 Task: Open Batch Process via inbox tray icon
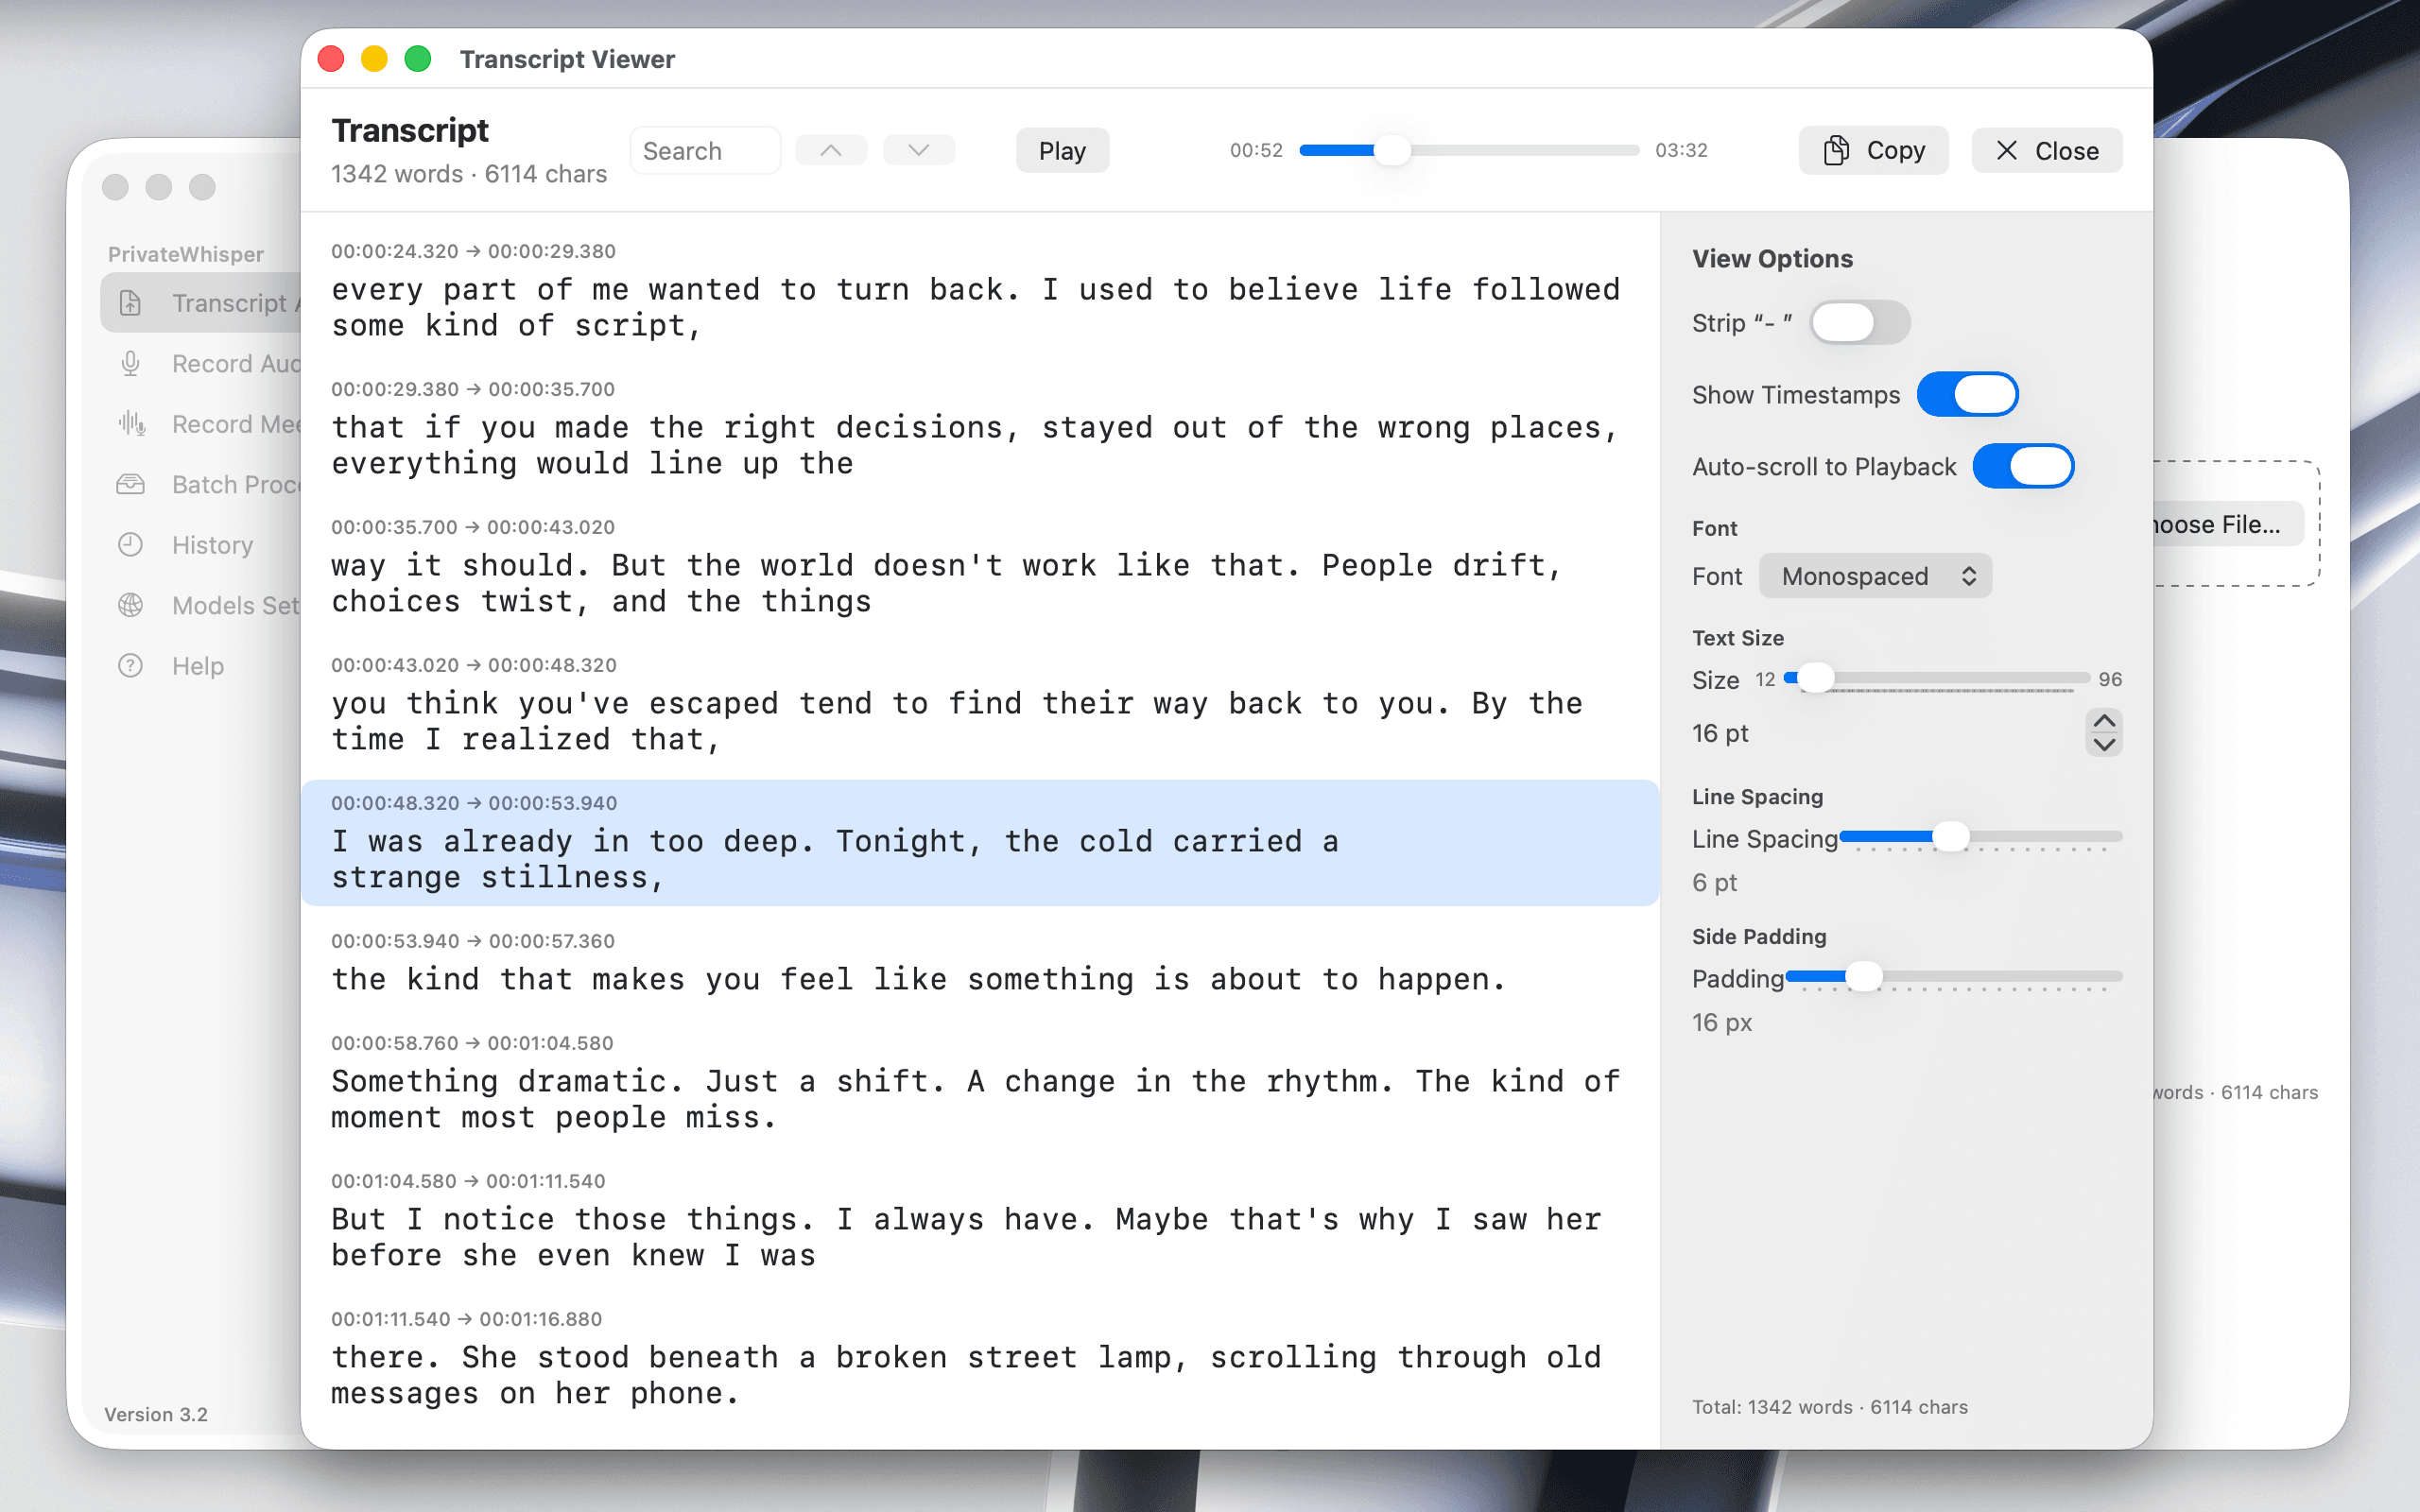131,484
